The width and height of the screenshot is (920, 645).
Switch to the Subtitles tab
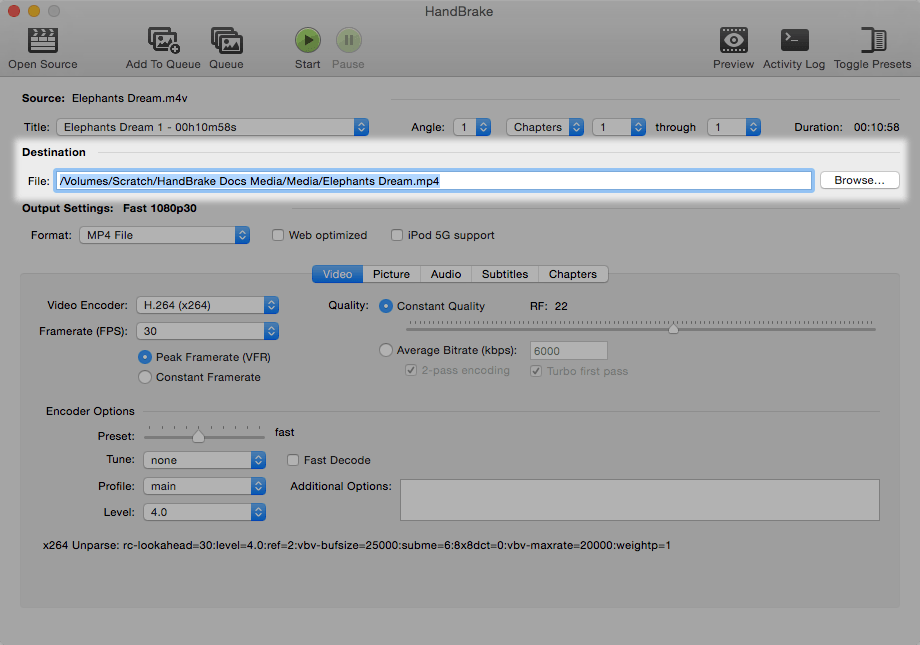[505, 274]
